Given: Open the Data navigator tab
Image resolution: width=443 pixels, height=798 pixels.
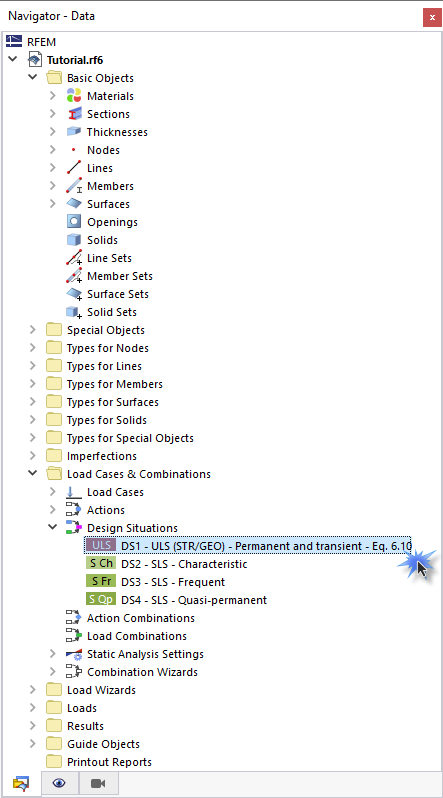Looking at the screenshot, I should pyautogui.click(x=21, y=783).
